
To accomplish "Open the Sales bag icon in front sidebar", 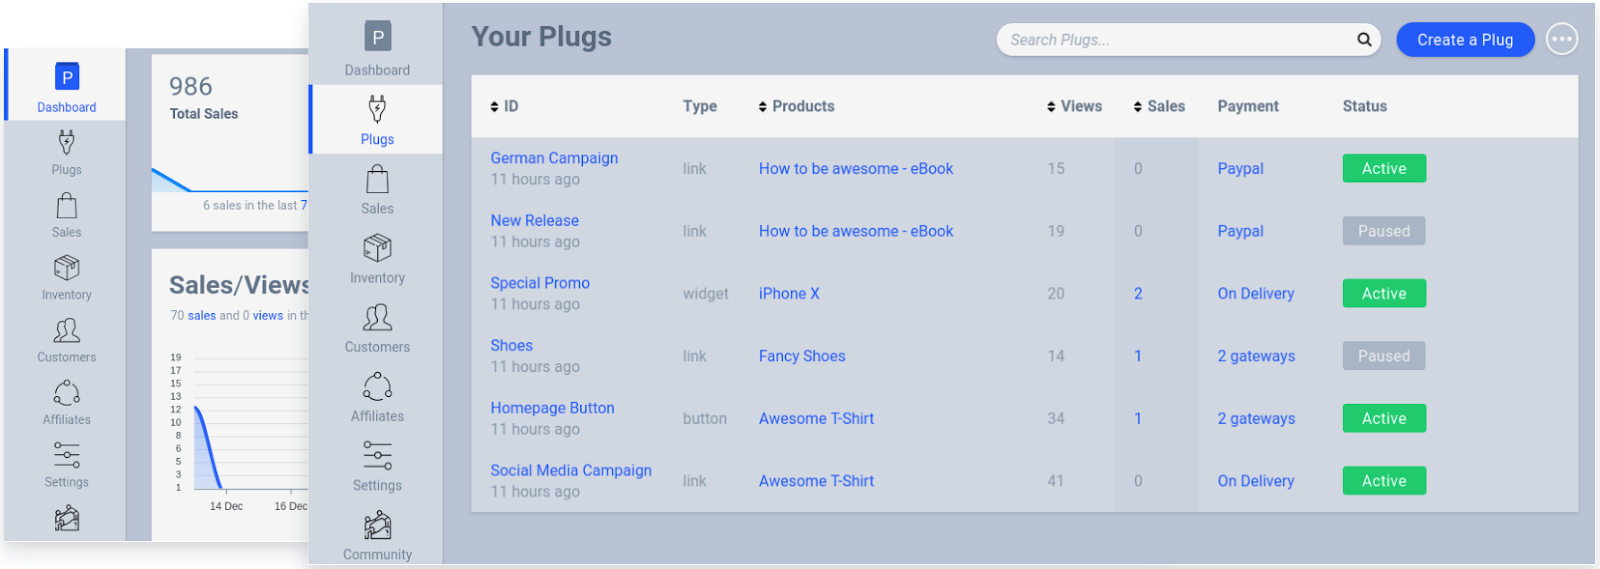I will (x=377, y=180).
